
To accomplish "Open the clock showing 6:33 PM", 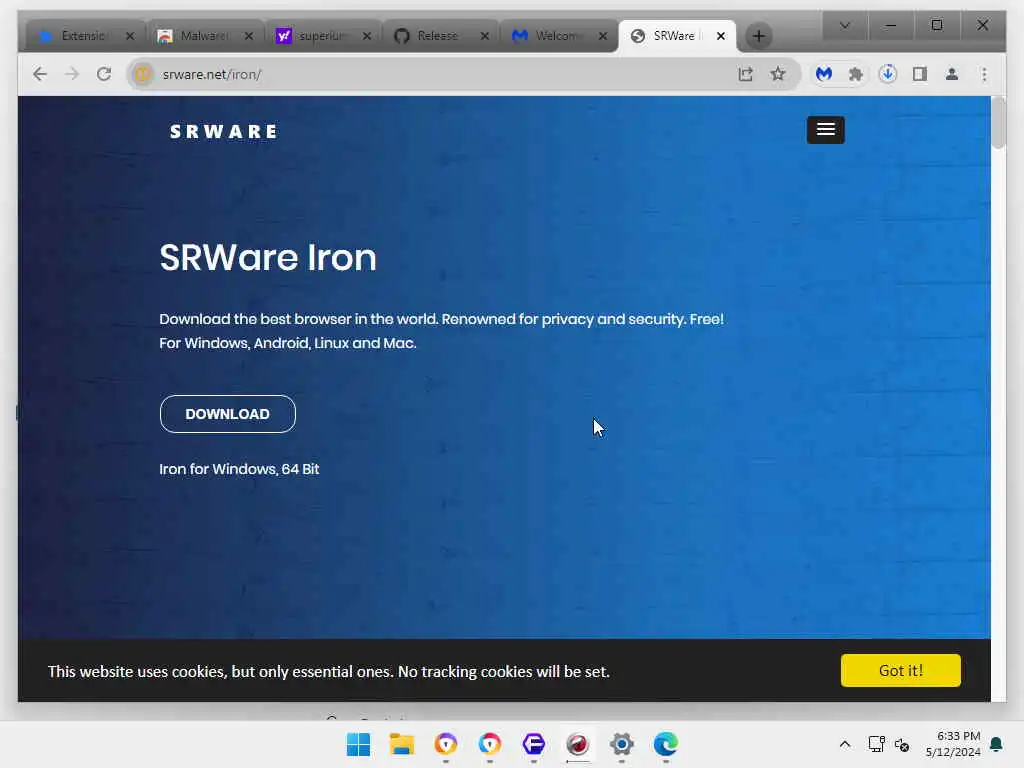I will click(x=953, y=744).
